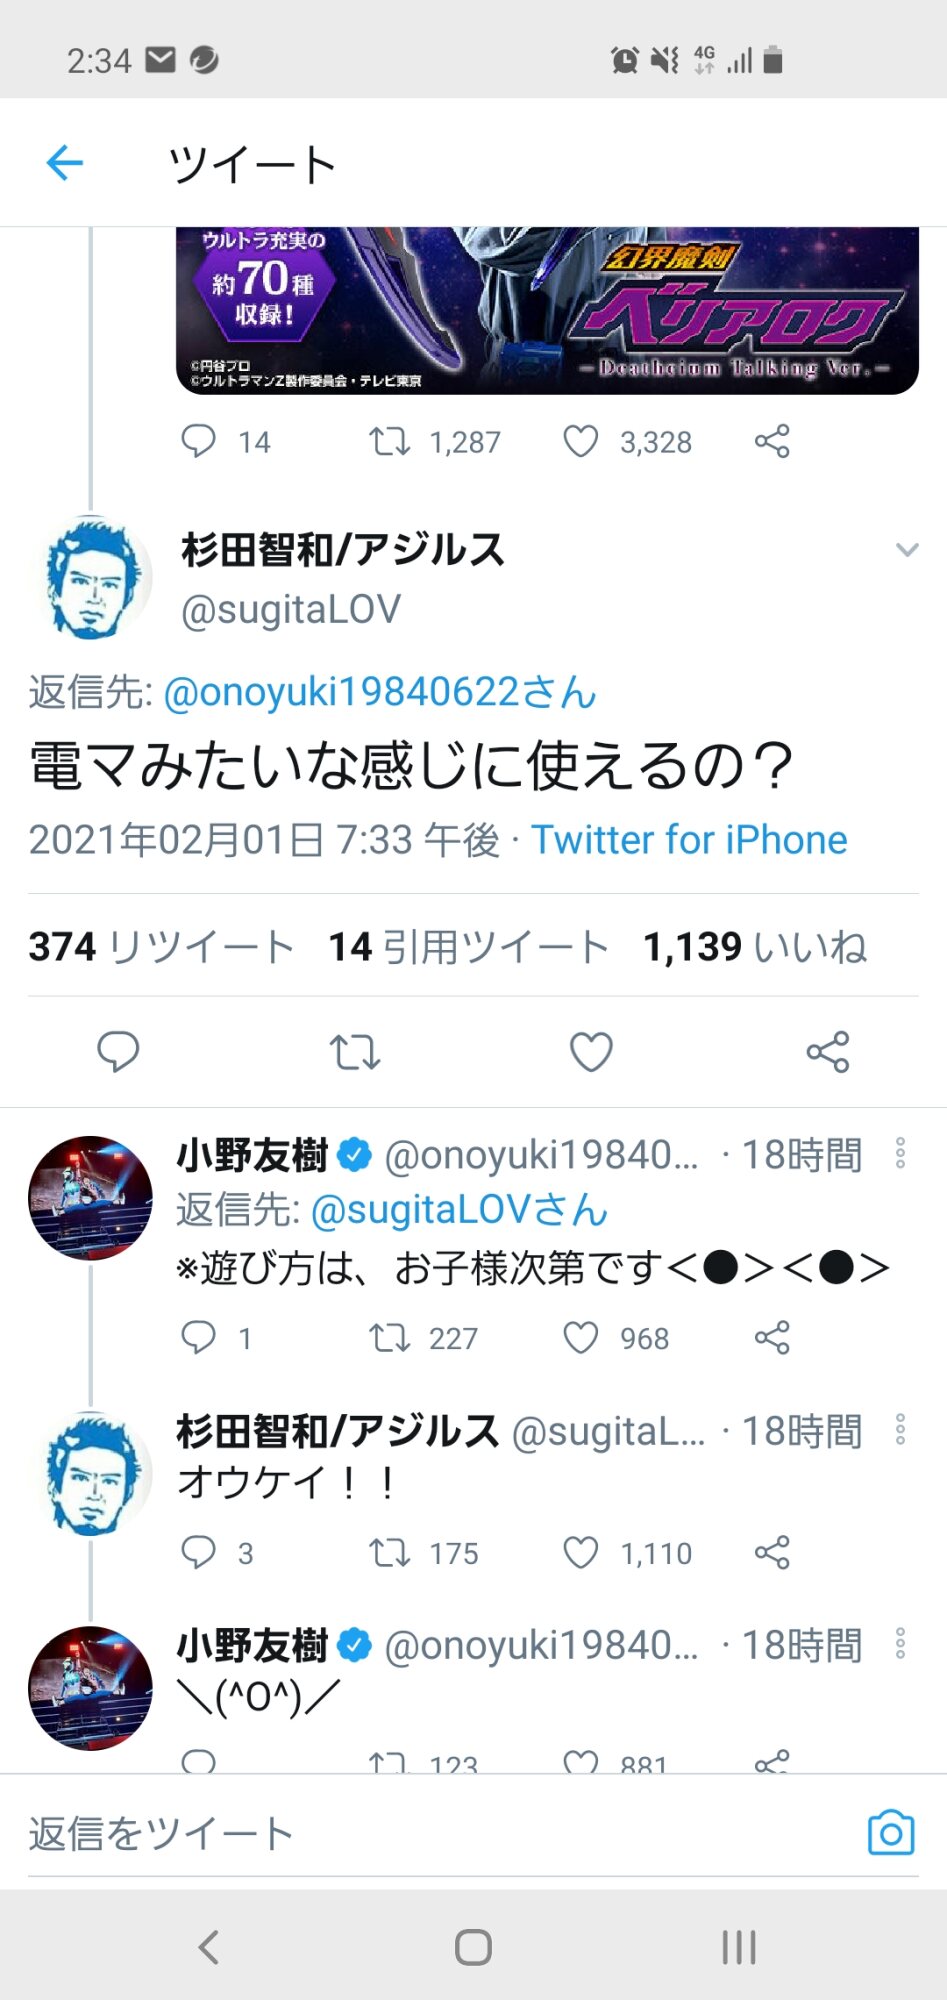
Task: View the 14 quote tweets list
Action: pyautogui.click(x=468, y=947)
